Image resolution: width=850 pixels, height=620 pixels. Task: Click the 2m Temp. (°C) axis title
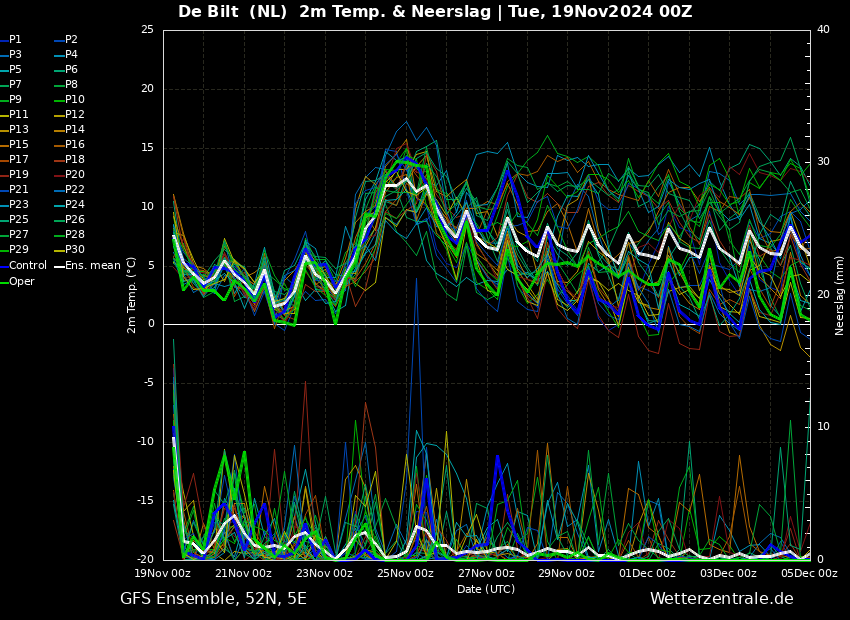(x=132, y=295)
